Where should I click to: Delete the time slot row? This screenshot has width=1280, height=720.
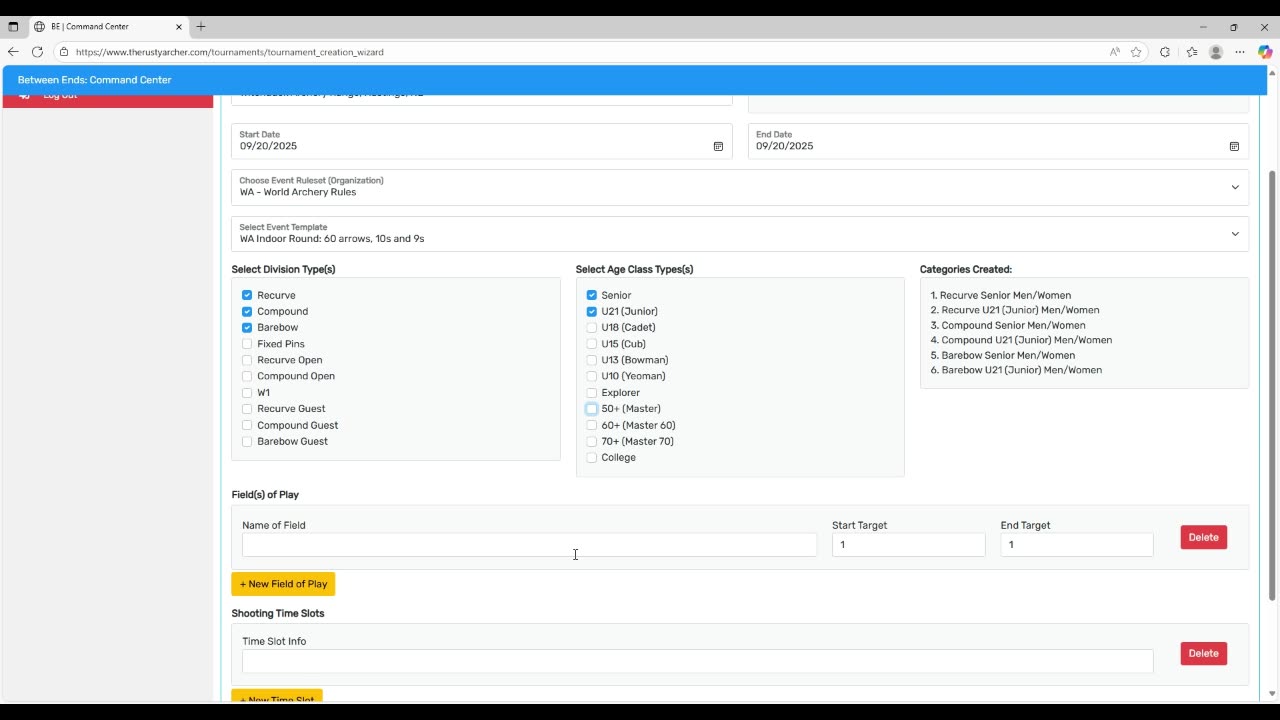coord(1203,653)
